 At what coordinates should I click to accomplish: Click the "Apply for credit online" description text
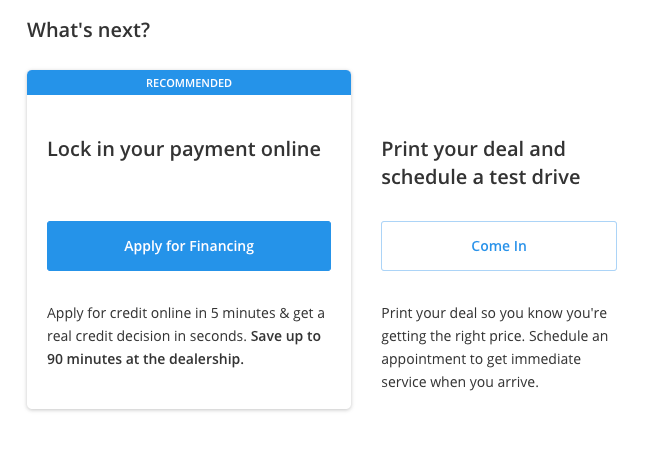click(186, 336)
